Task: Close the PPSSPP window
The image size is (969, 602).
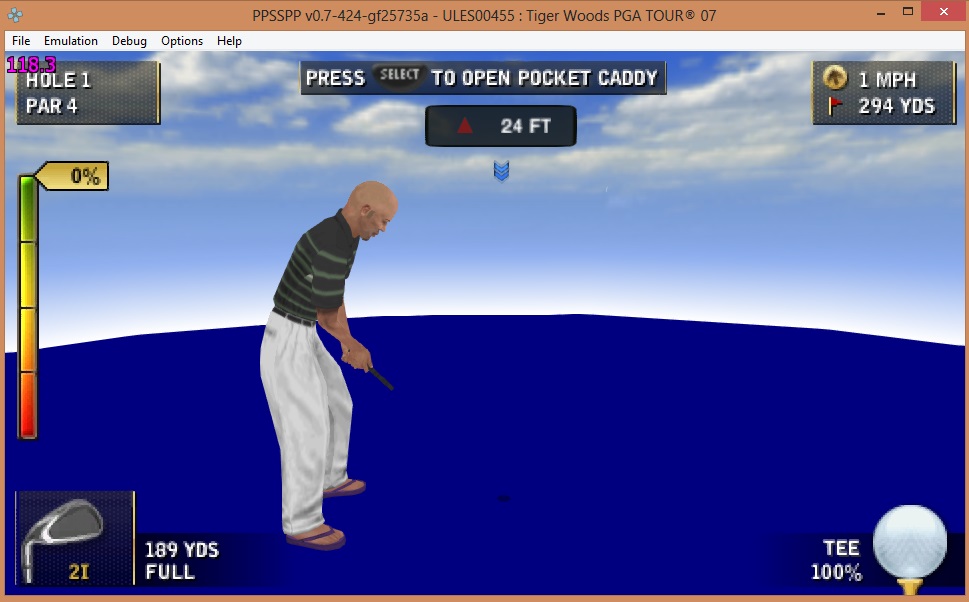Action: tap(944, 12)
